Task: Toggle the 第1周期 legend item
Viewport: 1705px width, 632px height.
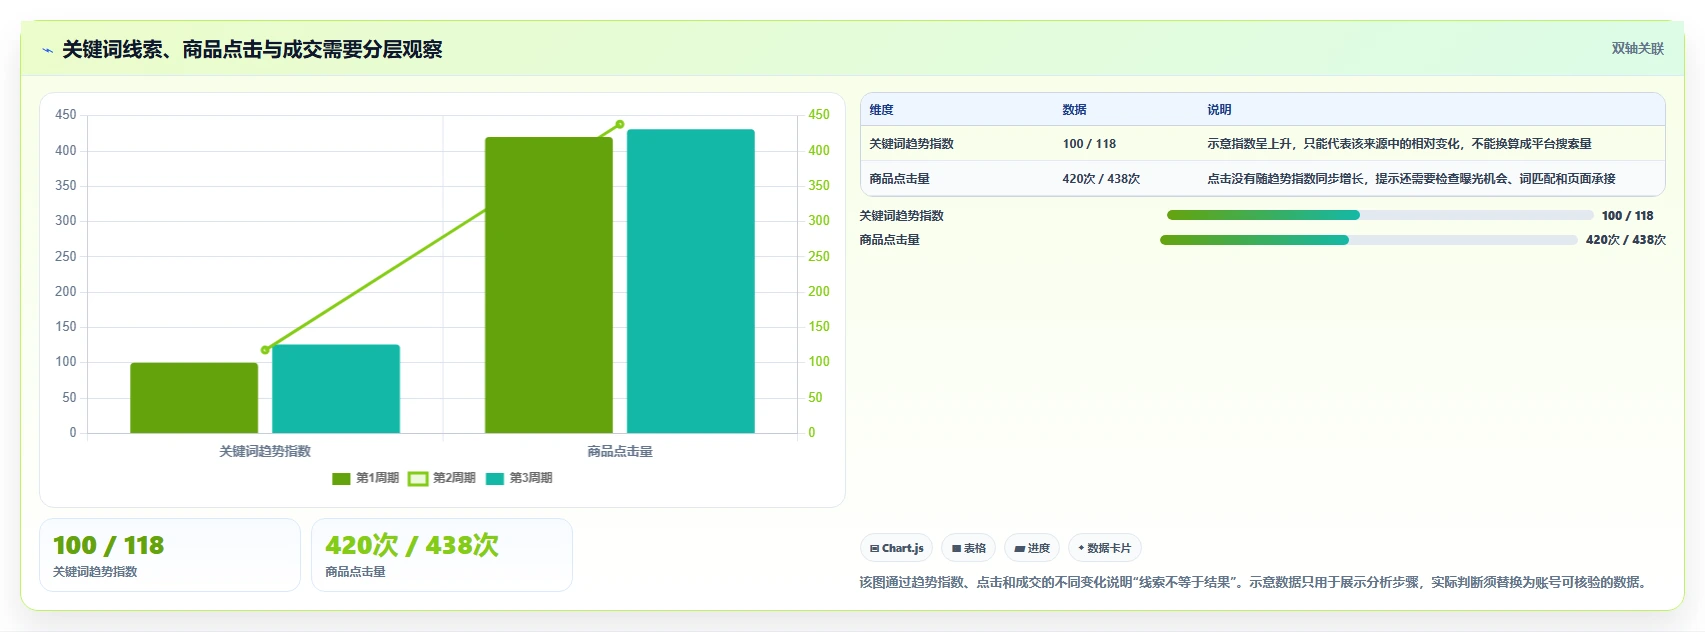Action: pos(365,478)
